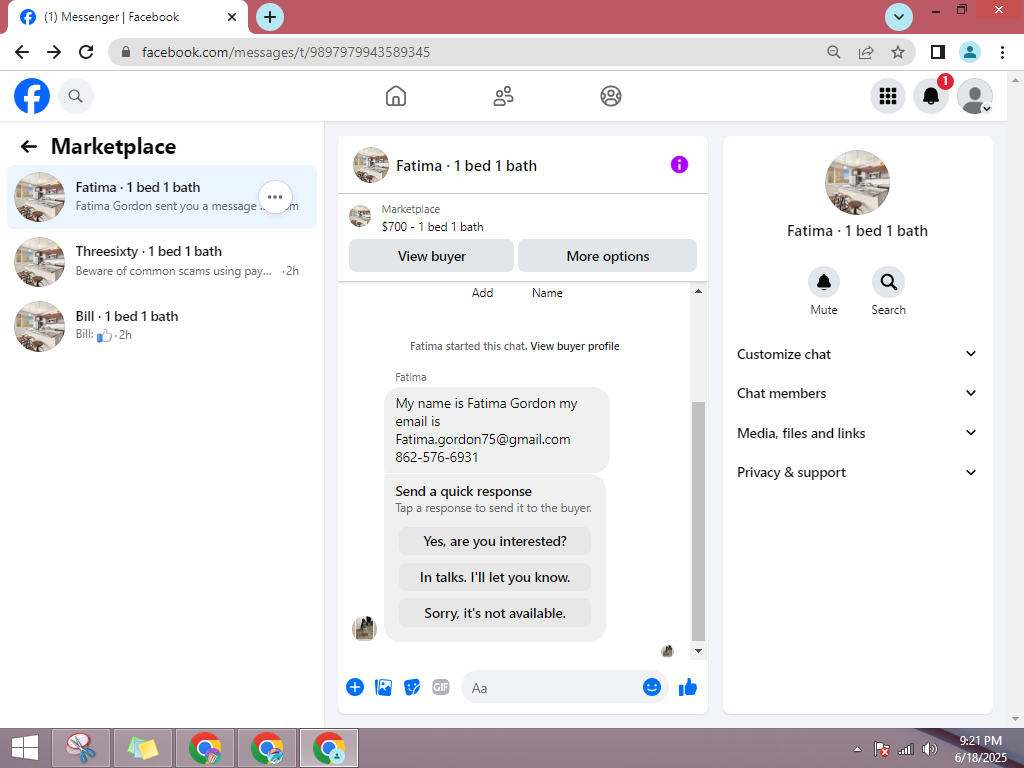The image size is (1024, 768).
Task: Open a new browser tab
Action: click(270, 17)
